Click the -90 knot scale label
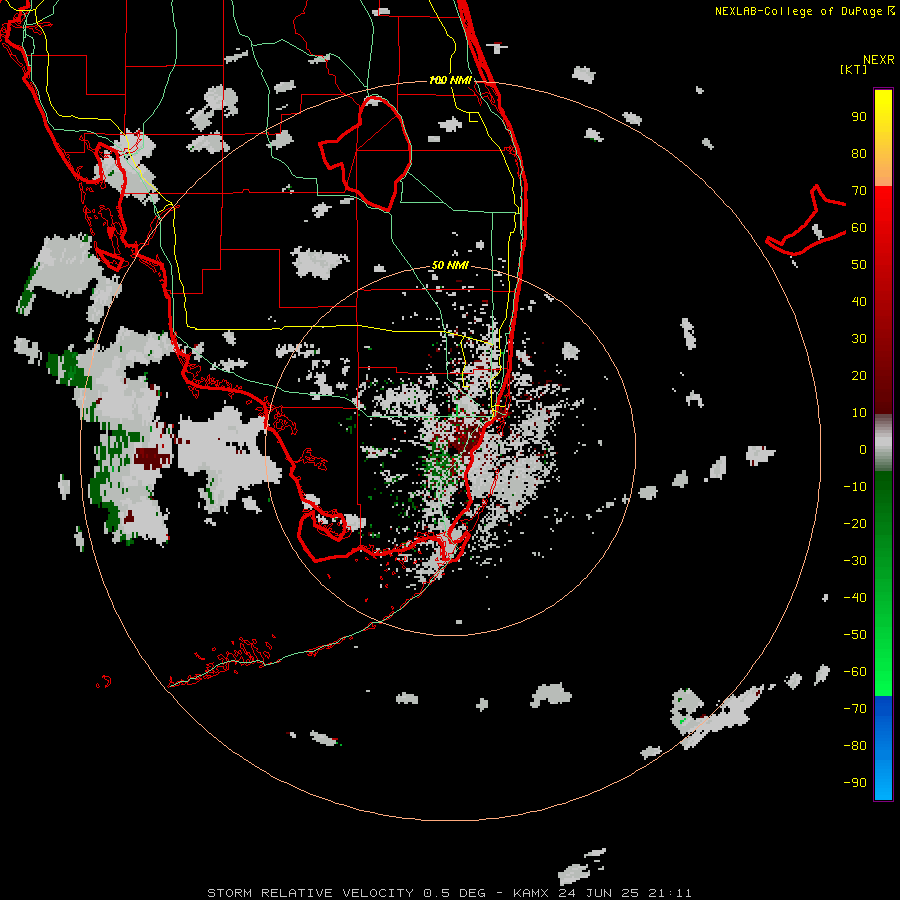Screen dimensions: 900x900 pyautogui.click(x=855, y=783)
